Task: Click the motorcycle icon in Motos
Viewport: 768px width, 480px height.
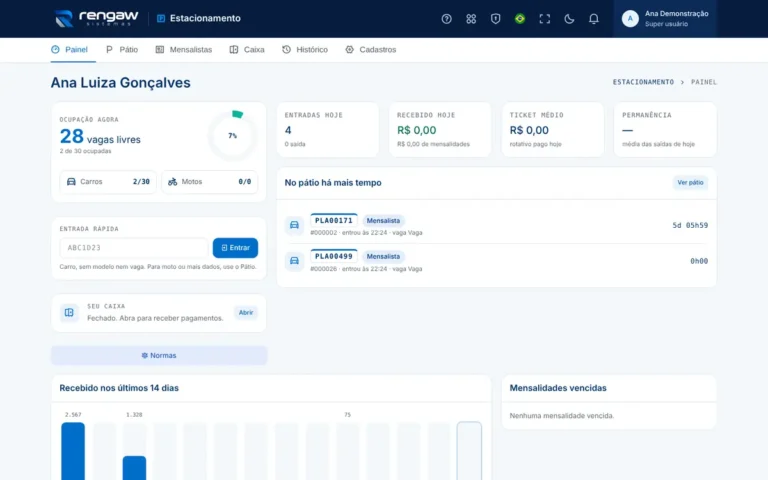Action: (x=172, y=182)
